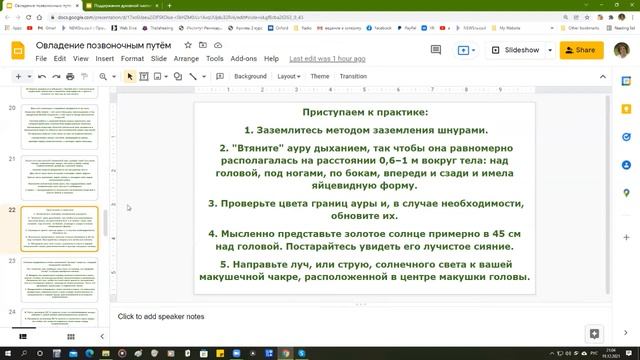
Task: Click the zoom magnifier tool
Action: (x=103, y=76)
